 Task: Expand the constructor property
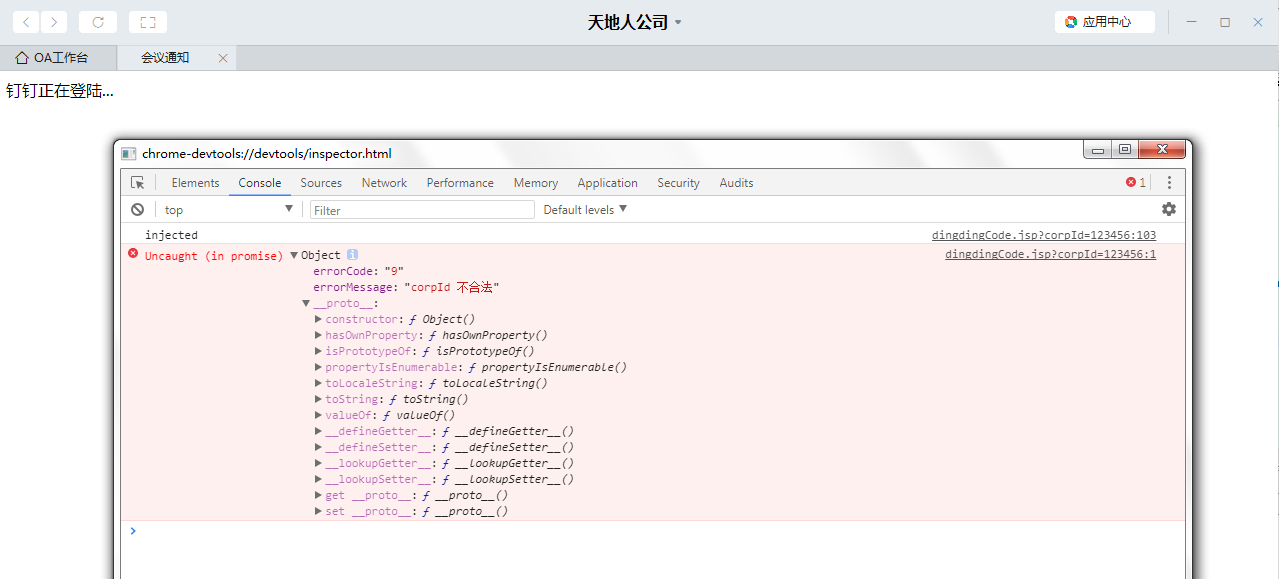318,319
